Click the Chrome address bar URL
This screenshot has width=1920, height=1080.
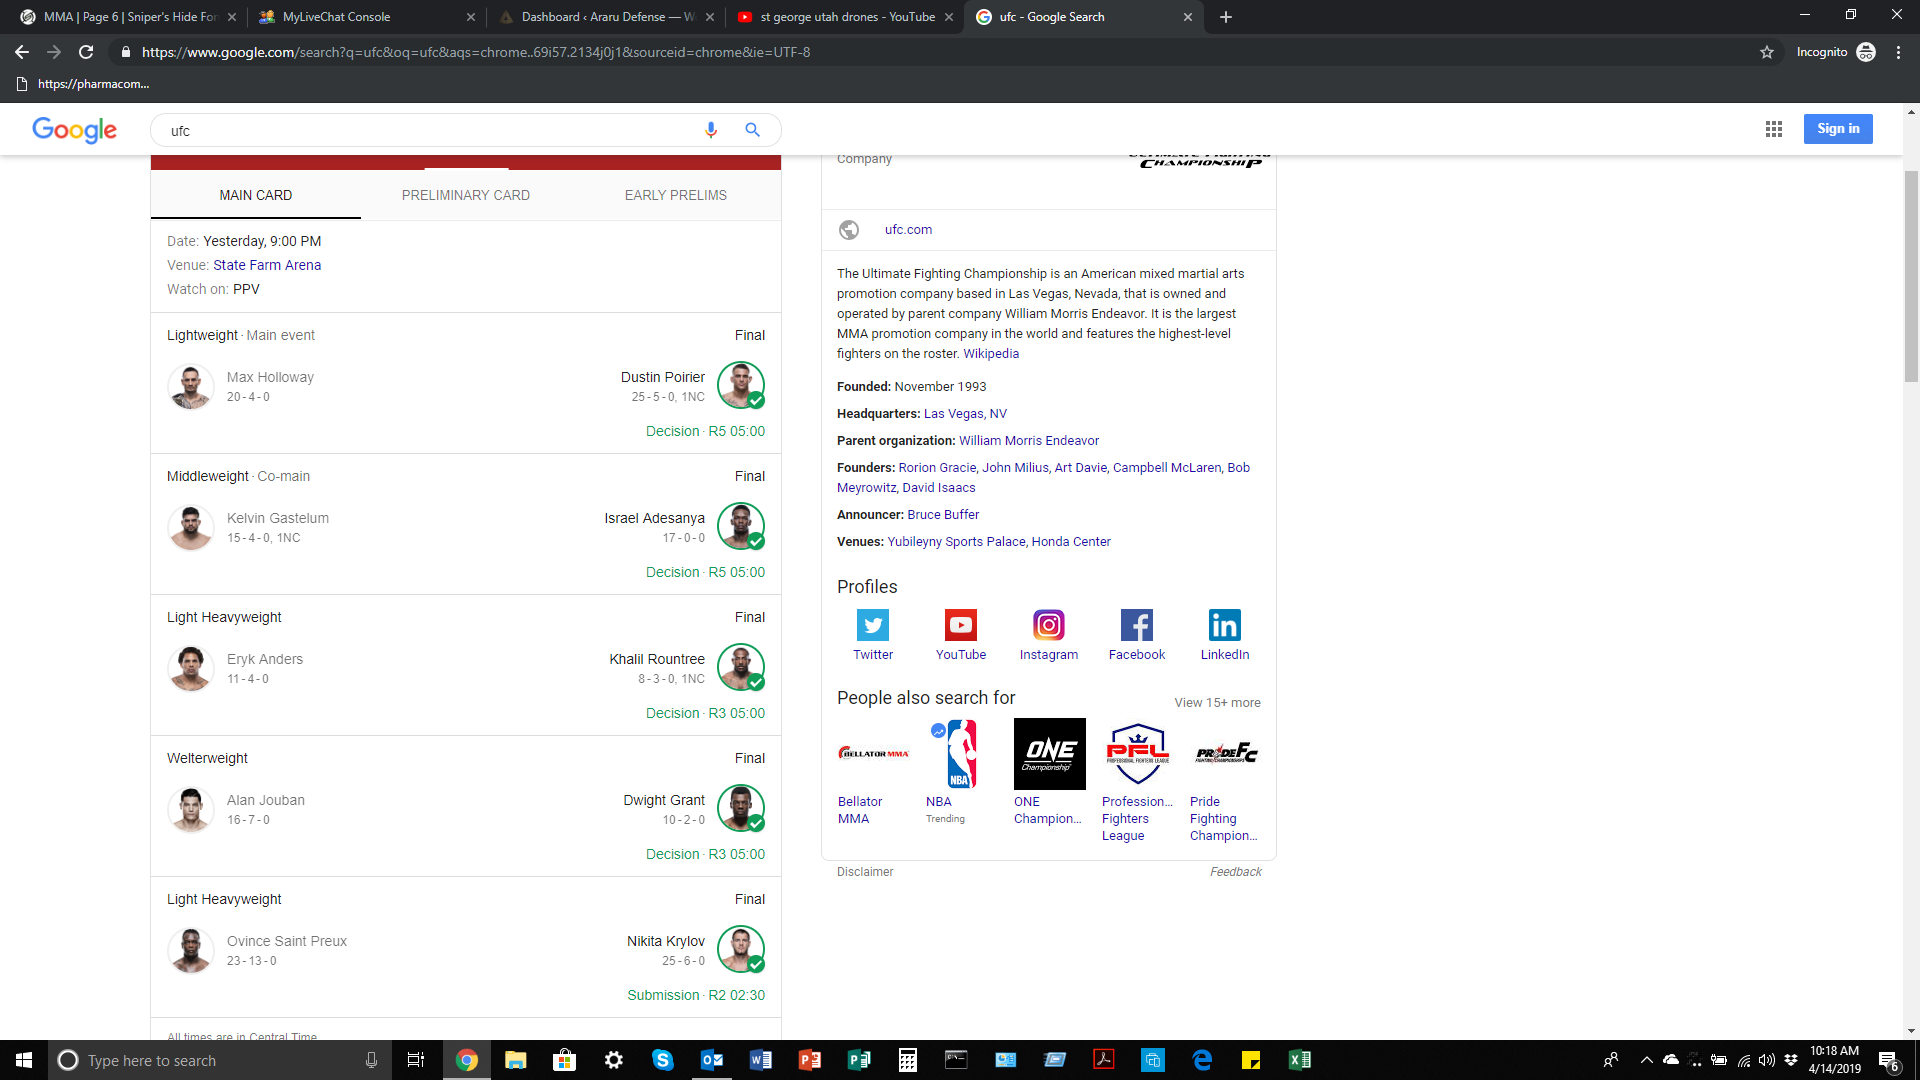[476, 52]
